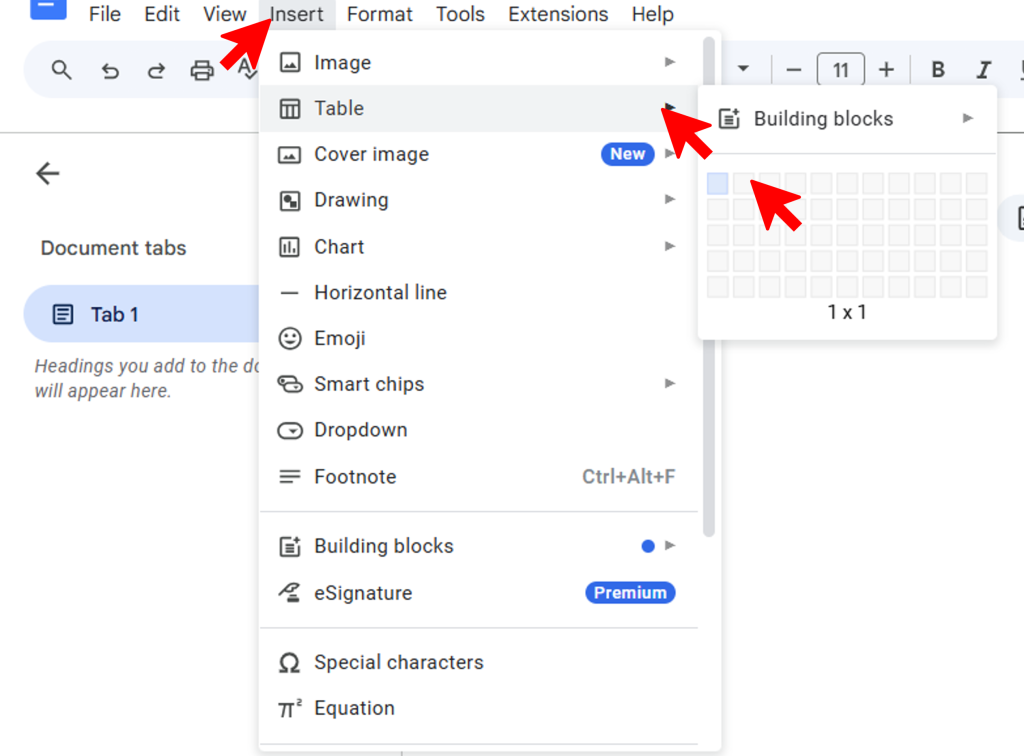Click the undo arrow icon
Image resolution: width=1024 pixels, height=756 pixels.
coord(110,70)
